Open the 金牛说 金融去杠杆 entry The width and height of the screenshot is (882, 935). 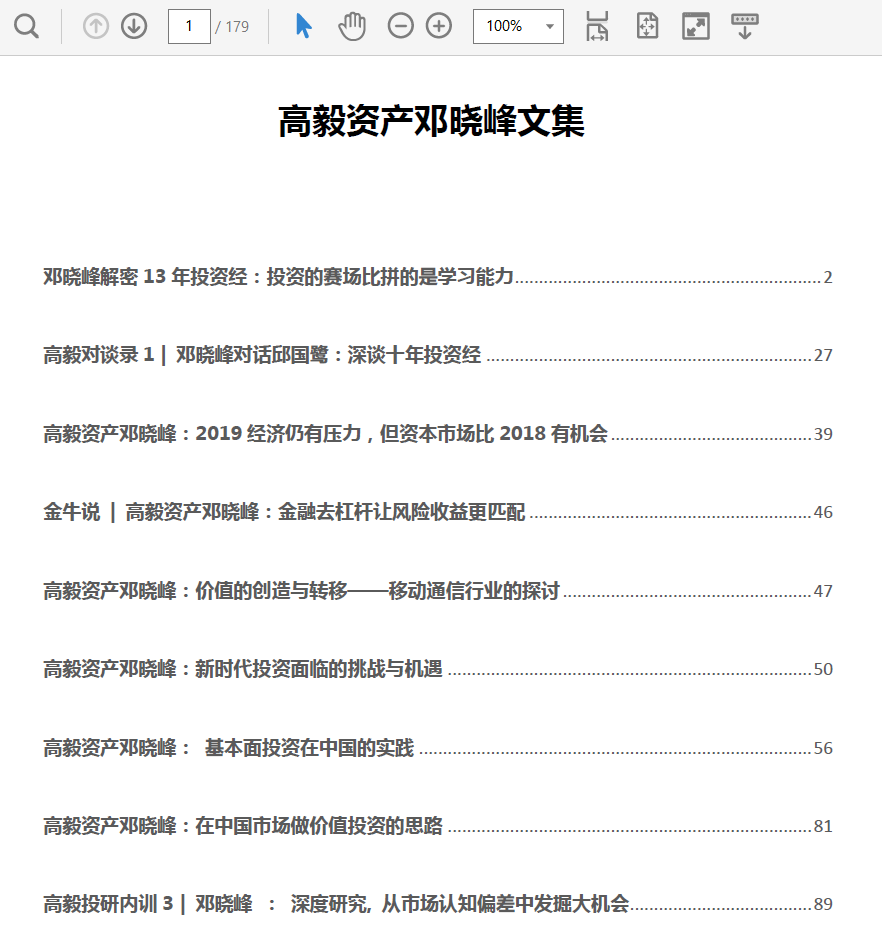pyautogui.click(x=283, y=512)
